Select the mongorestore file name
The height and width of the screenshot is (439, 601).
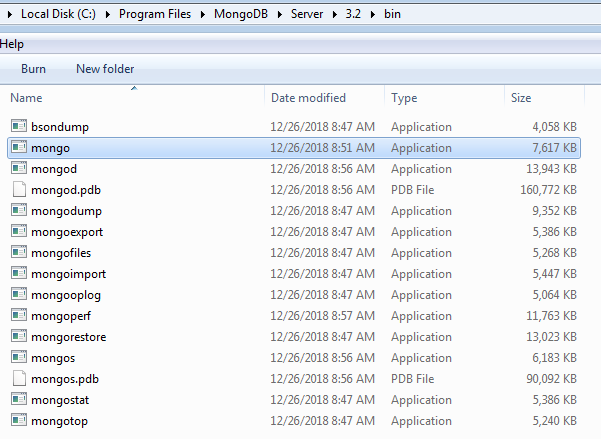pos(69,337)
